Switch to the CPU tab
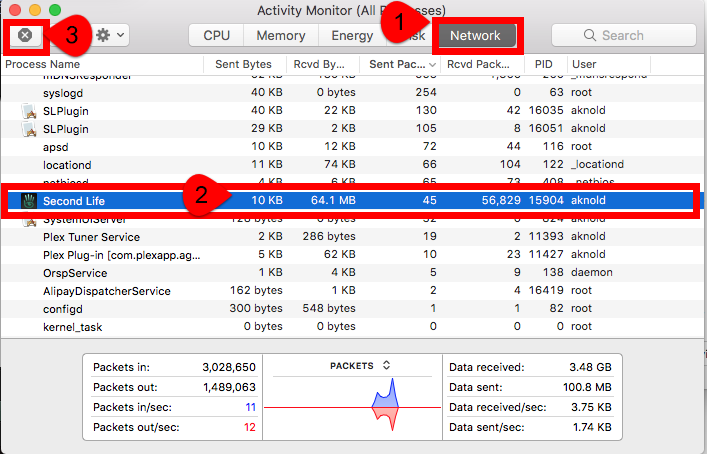This screenshot has height=454, width=707. pos(216,36)
